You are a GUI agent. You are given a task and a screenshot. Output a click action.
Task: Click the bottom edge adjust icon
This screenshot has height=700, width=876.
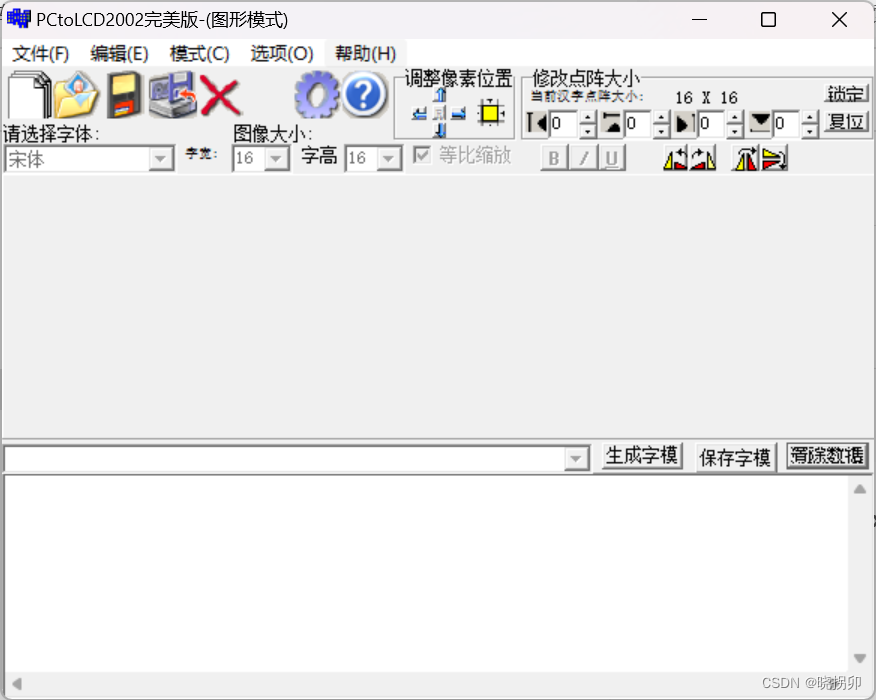[x=760, y=123]
